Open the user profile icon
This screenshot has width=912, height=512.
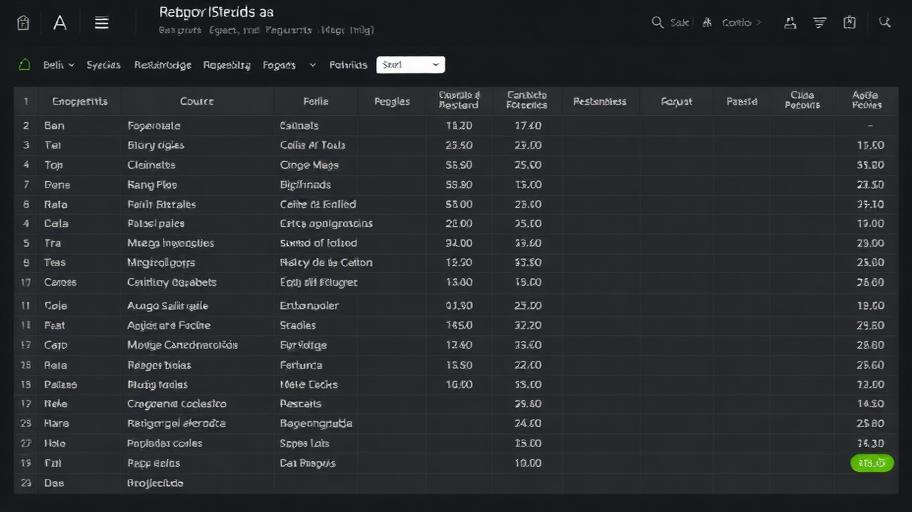790,23
